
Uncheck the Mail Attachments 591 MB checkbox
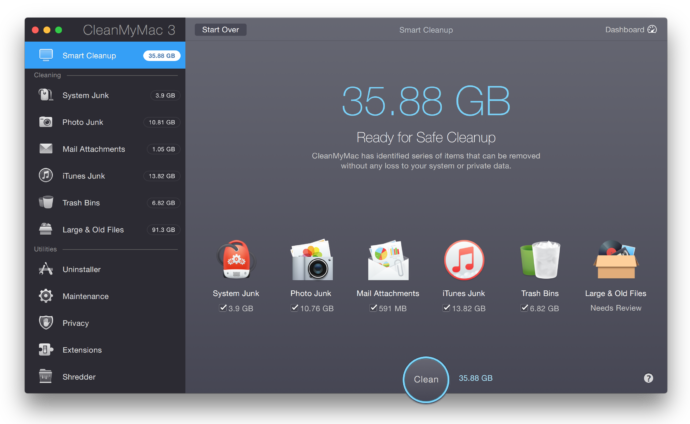pos(374,308)
